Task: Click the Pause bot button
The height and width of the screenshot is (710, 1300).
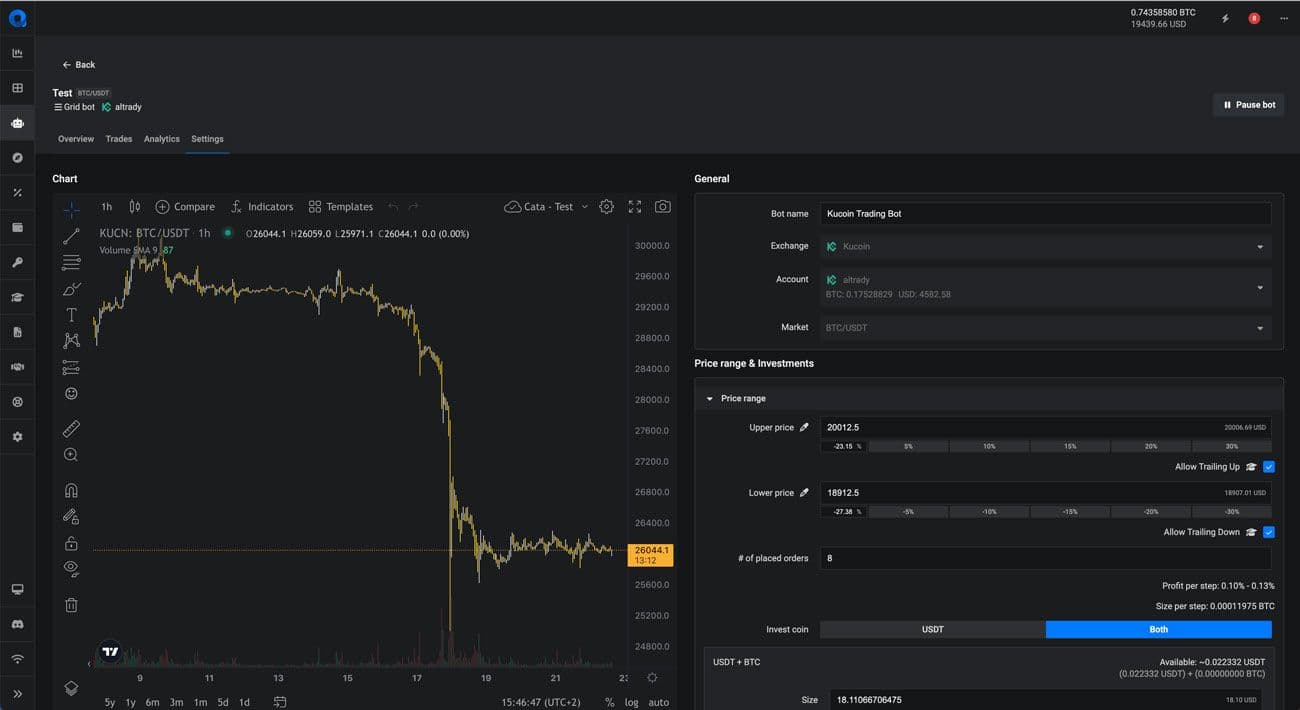Action: tap(1249, 105)
